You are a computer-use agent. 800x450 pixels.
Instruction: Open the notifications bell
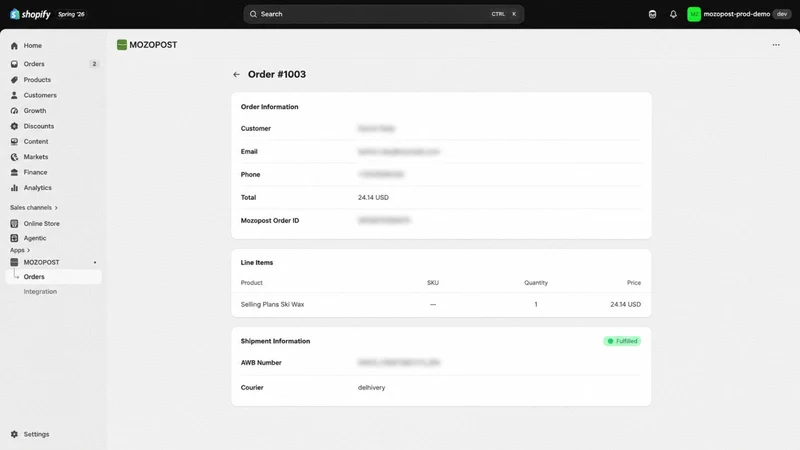[673, 14]
